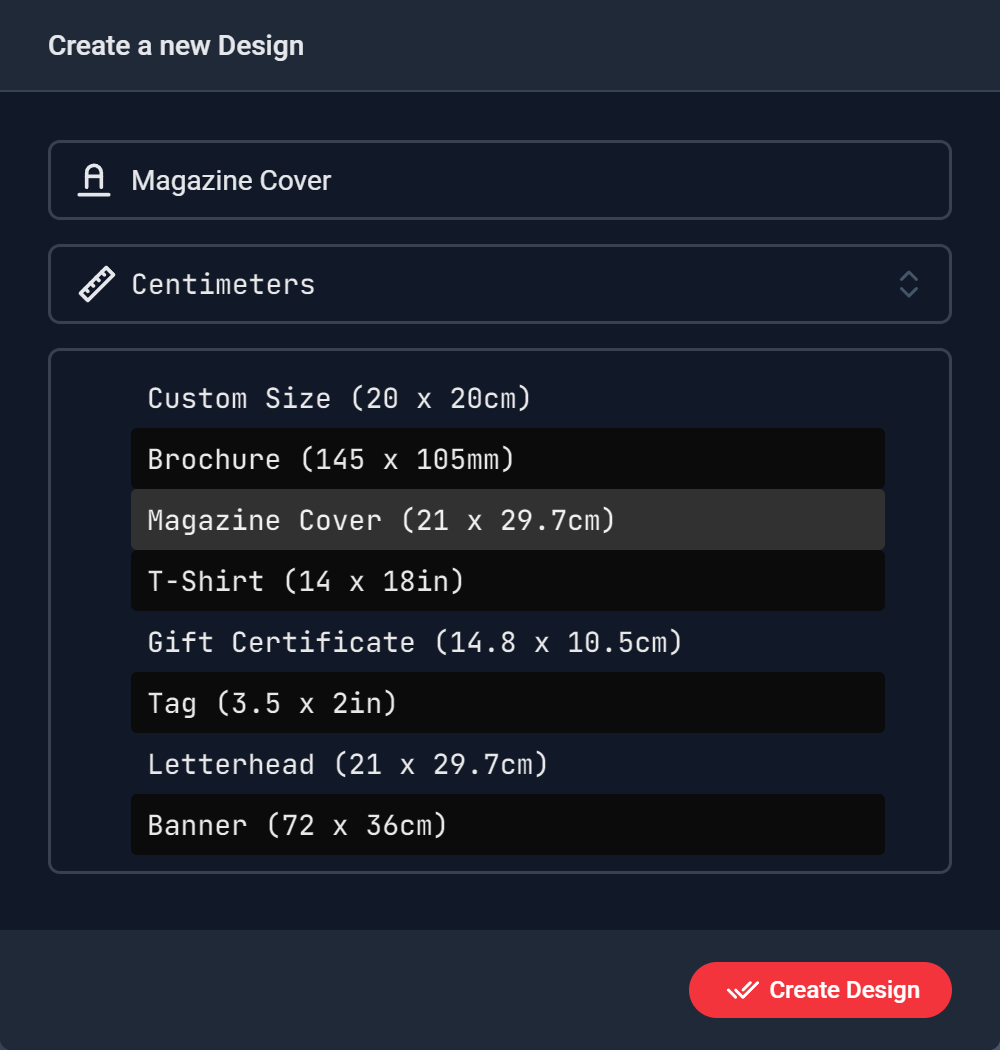Select the Custom Size (20 x 20cm) preset

tap(508, 398)
